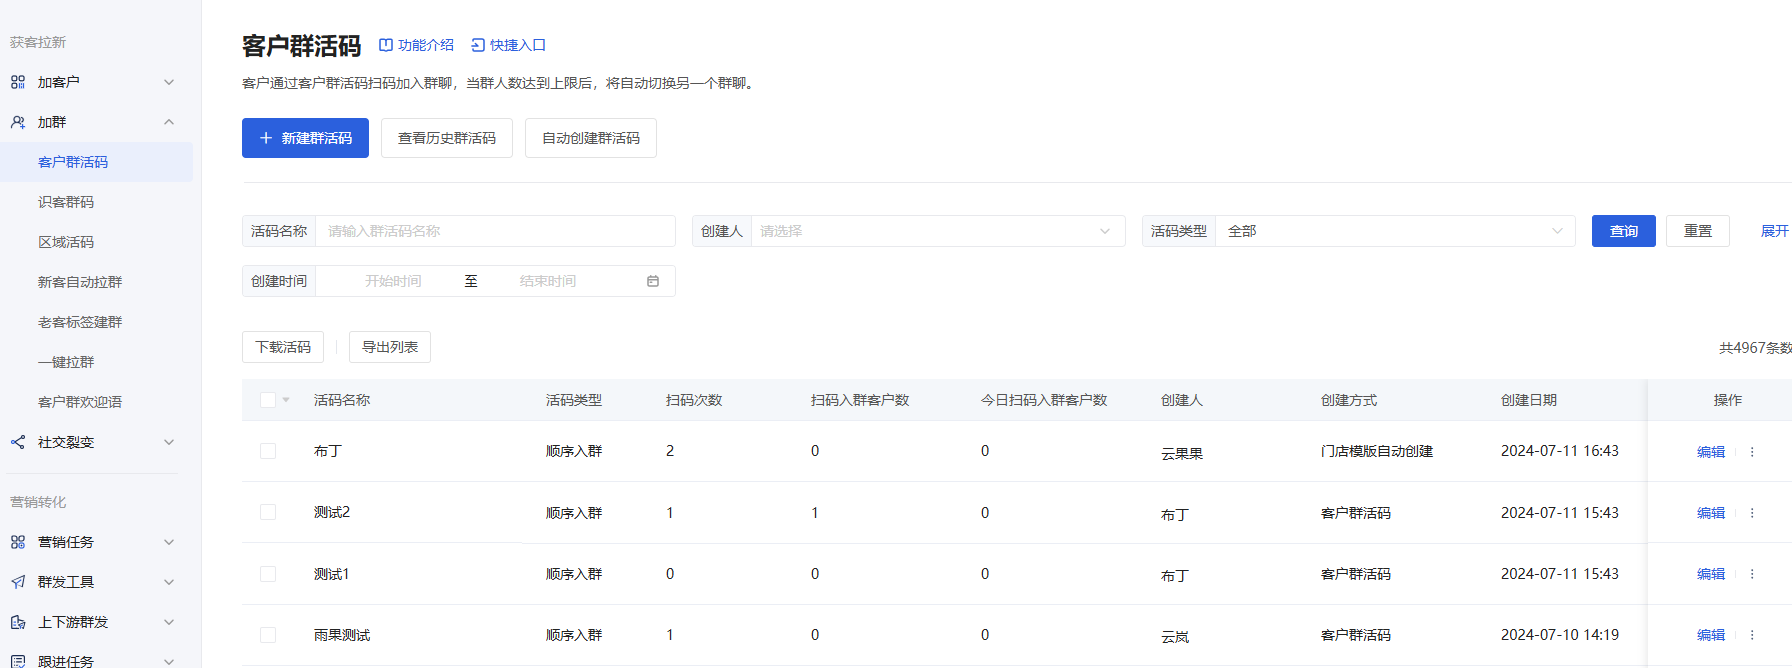Screen dimensions: 1792x668
Task: Check the box for 测试1 row
Action: tap(268, 574)
